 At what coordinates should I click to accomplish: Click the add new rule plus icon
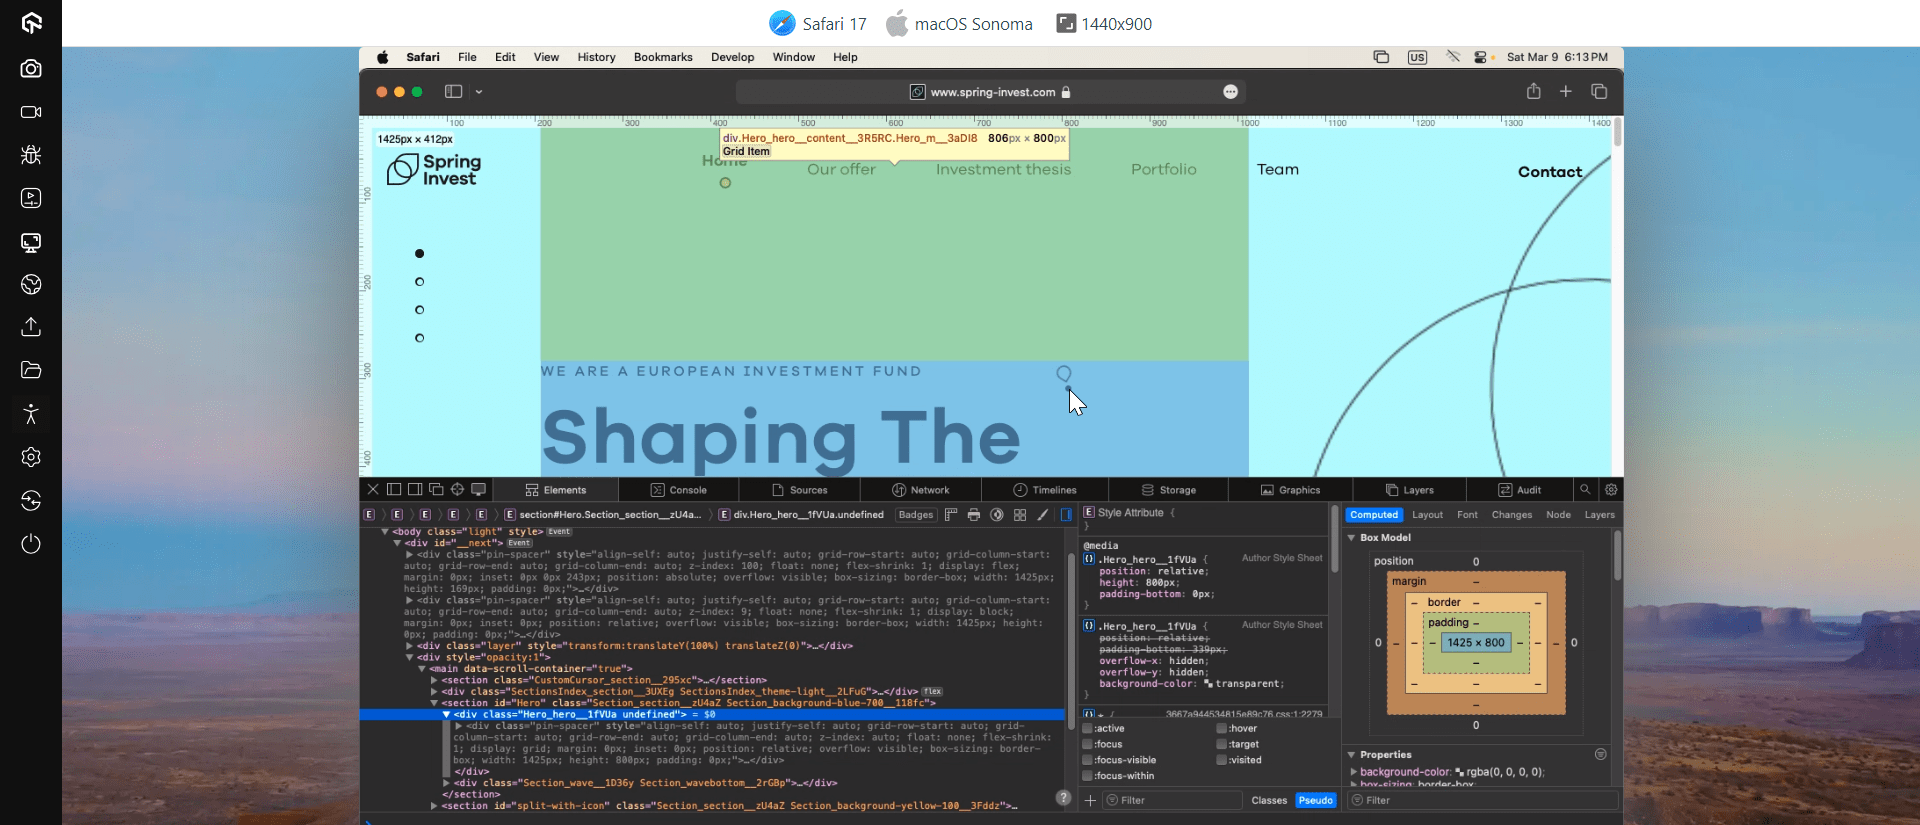(1090, 800)
